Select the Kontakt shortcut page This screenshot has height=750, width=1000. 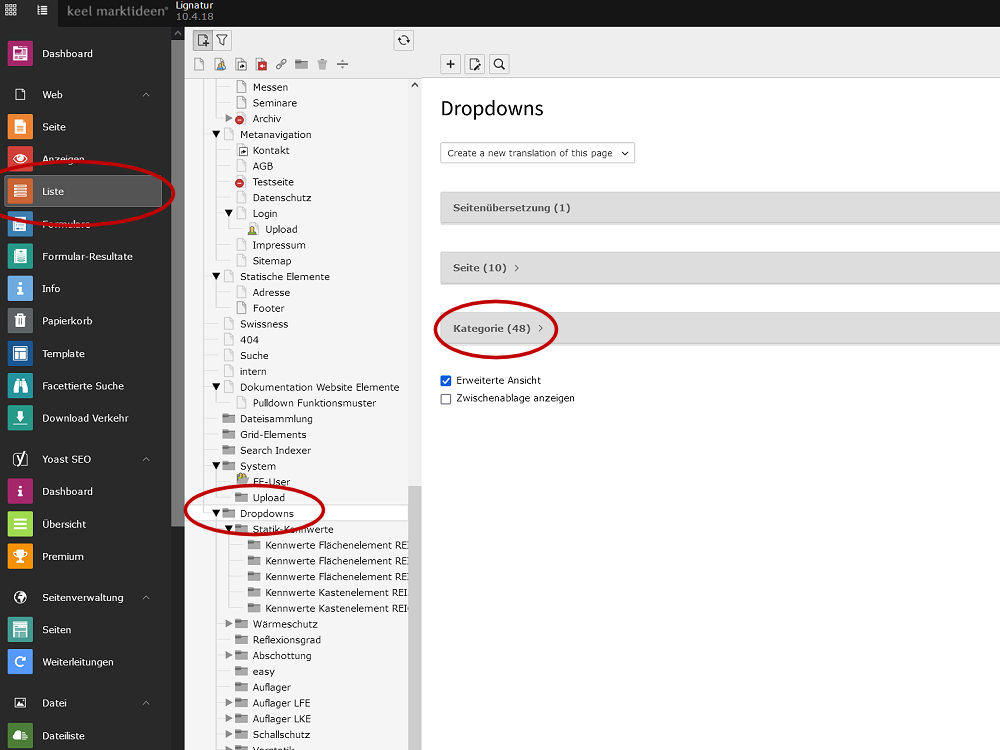(271, 151)
